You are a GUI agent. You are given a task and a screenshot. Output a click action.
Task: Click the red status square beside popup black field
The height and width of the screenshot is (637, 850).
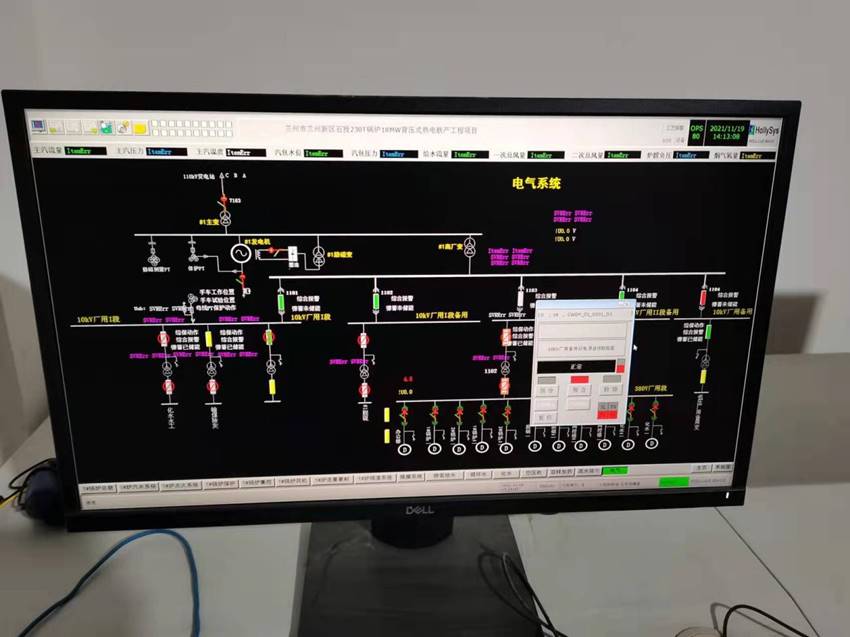pos(619,368)
